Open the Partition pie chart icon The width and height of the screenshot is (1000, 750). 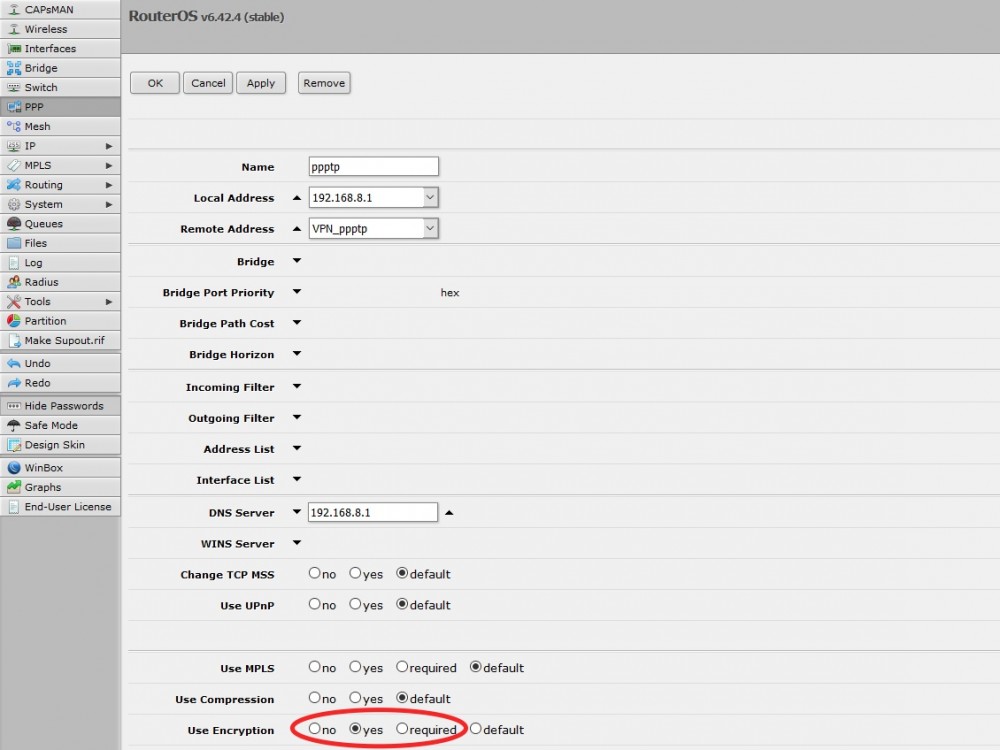click(x=14, y=321)
